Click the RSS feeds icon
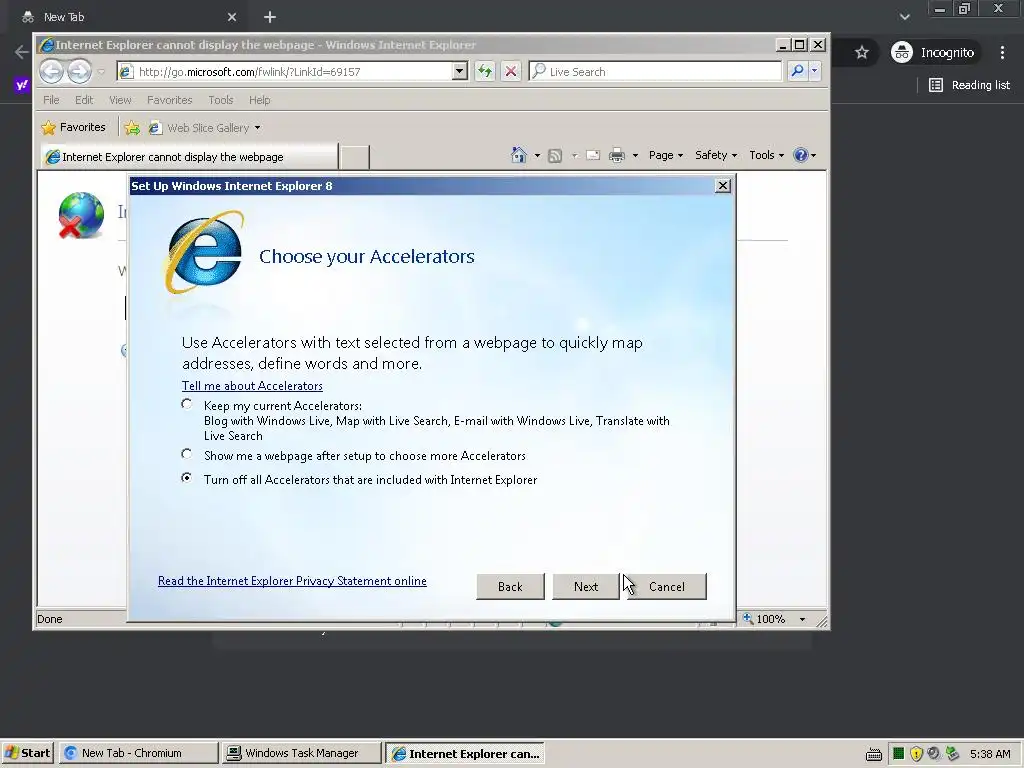The image size is (1024, 768). [554, 155]
